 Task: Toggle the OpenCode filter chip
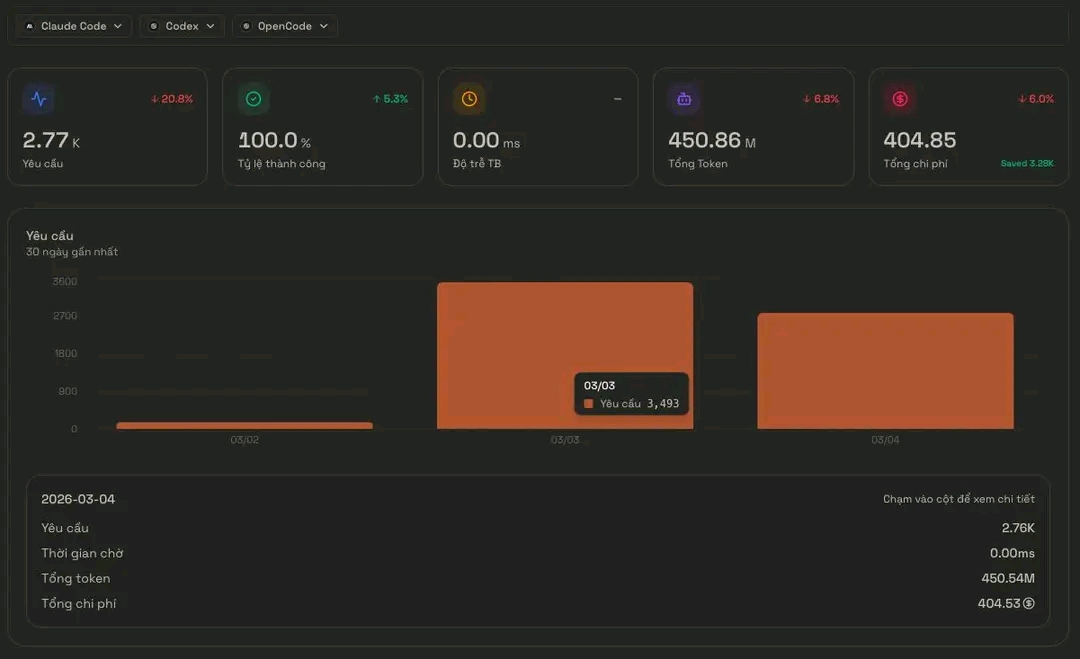[284, 26]
